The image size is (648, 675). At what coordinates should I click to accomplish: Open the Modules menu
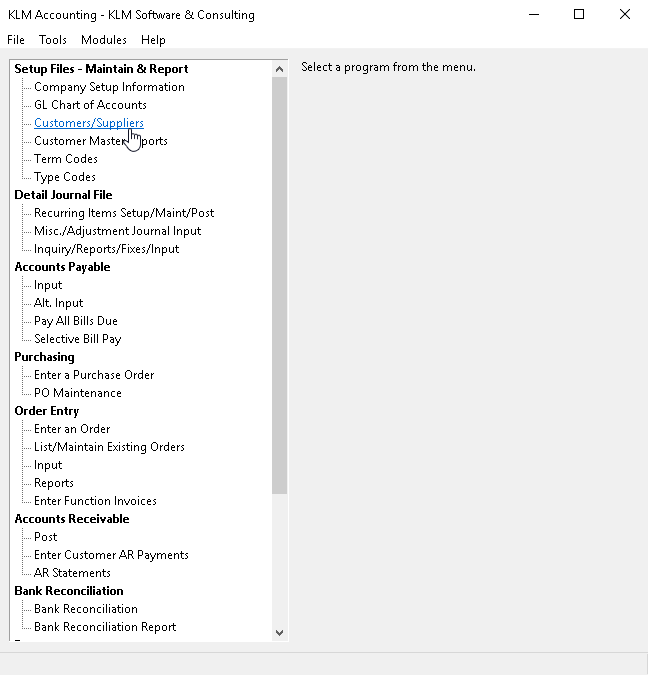pyautogui.click(x=104, y=40)
